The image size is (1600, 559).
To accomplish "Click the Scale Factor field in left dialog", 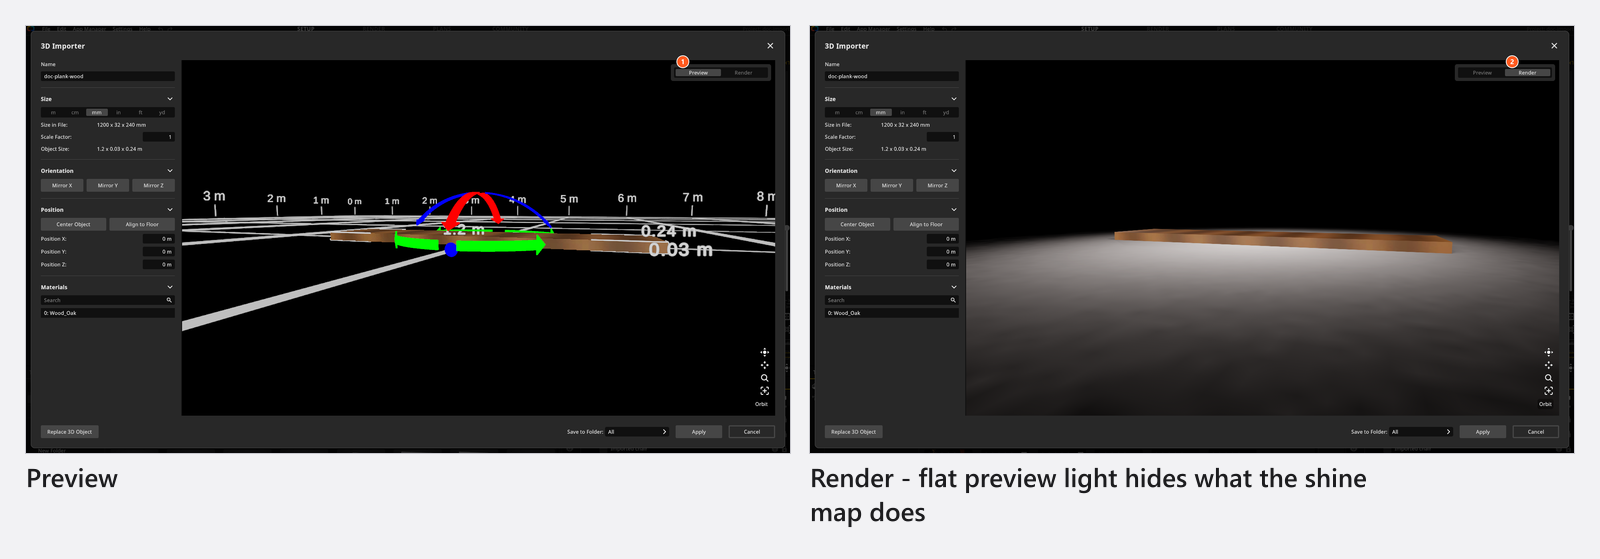I will [x=158, y=137].
